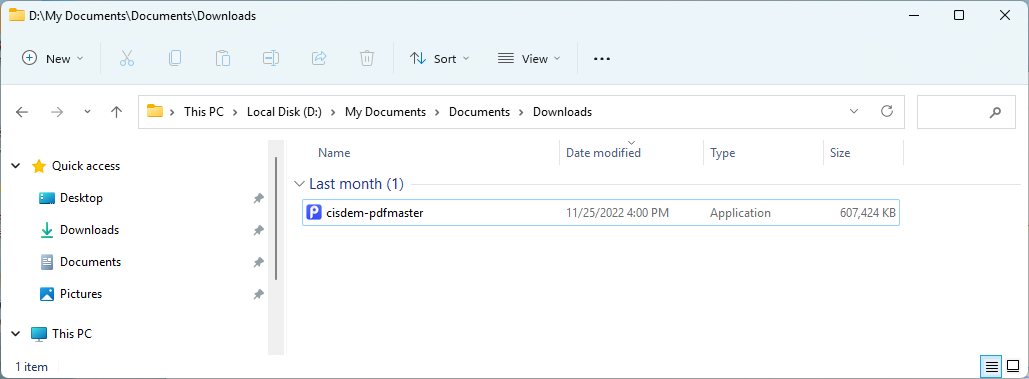Click the 607,424 KB size cell
The height and width of the screenshot is (379, 1029).
click(x=868, y=212)
